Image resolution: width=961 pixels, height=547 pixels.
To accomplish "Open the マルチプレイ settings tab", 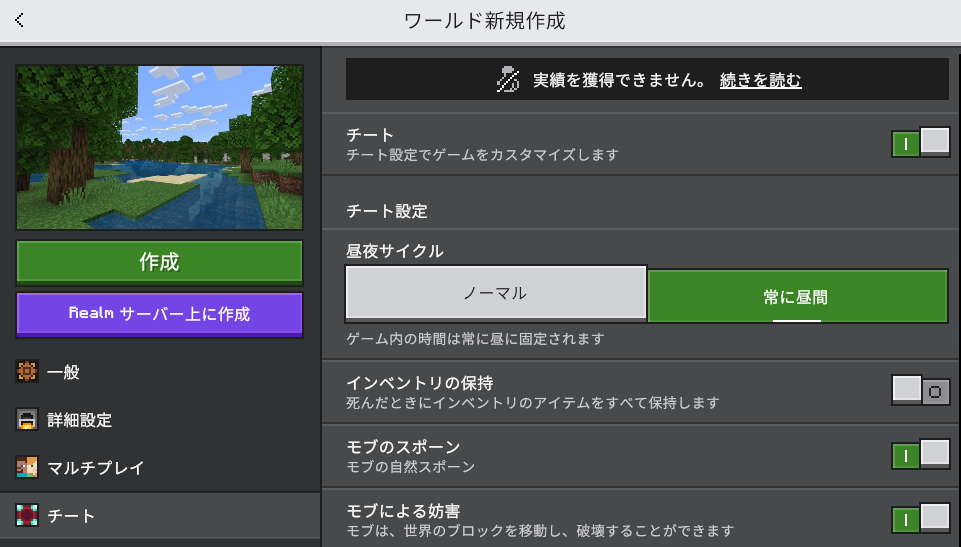I will pyautogui.click(x=161, y=467).
